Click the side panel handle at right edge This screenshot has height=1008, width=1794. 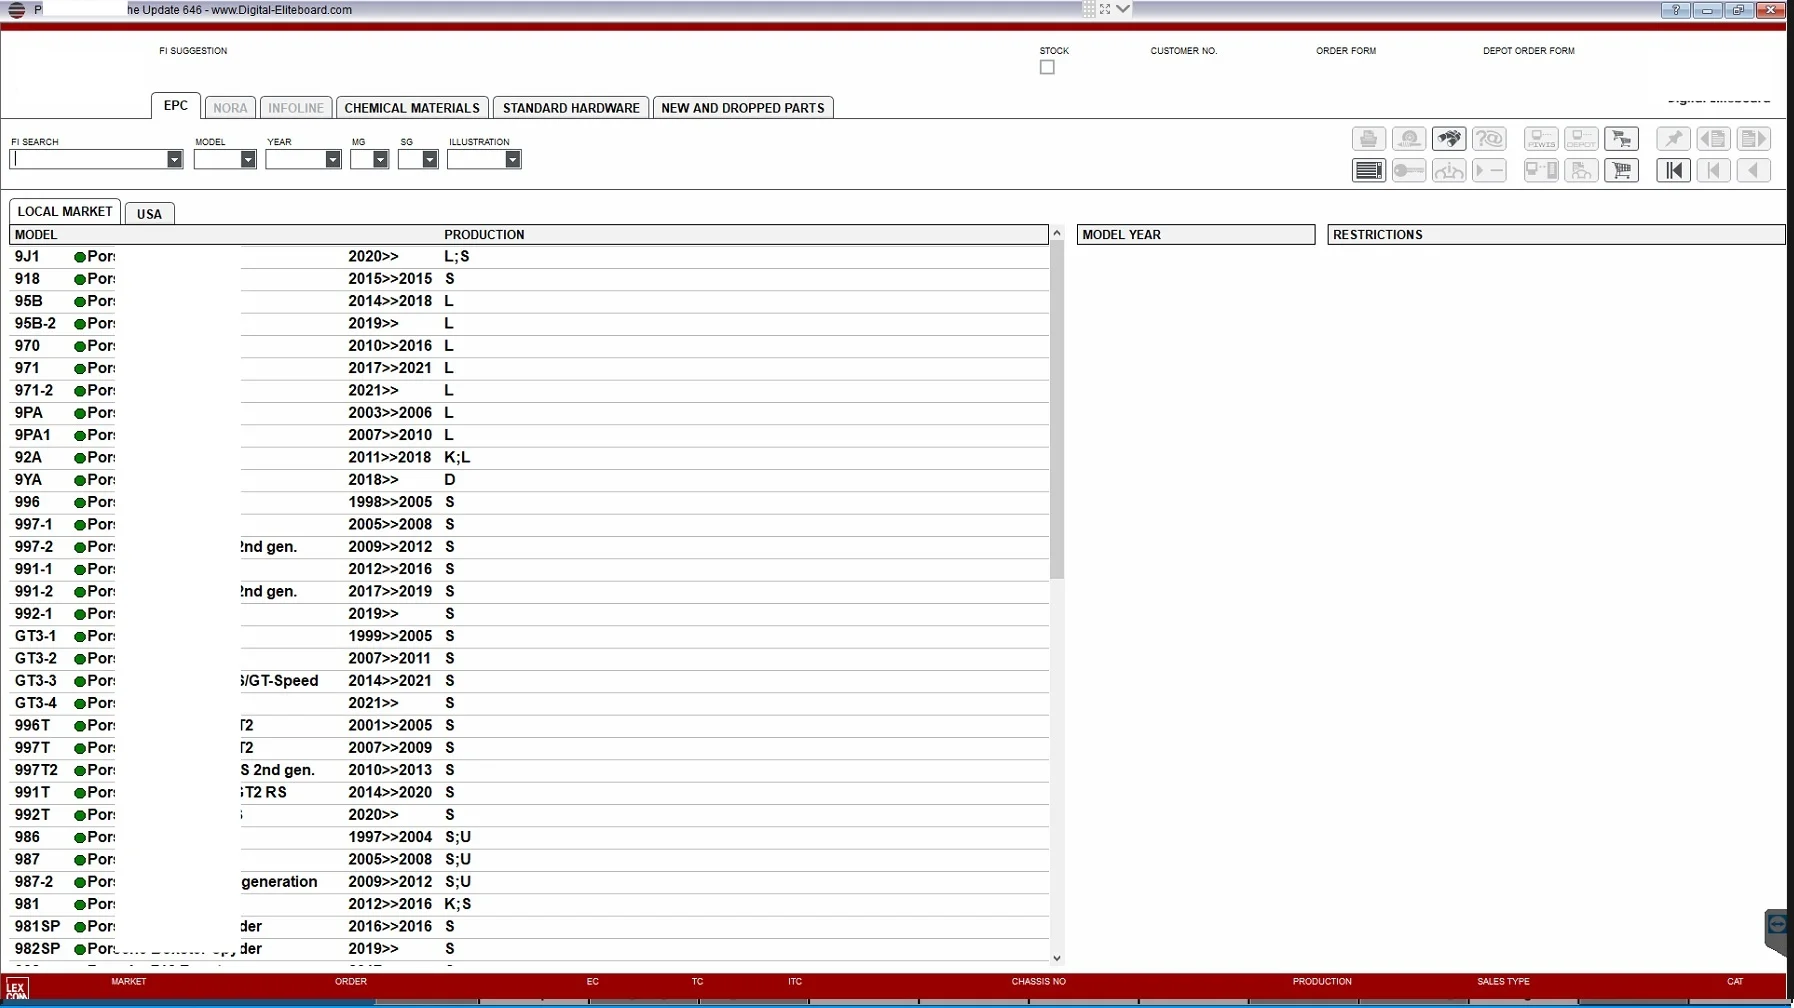(1777, 931)
